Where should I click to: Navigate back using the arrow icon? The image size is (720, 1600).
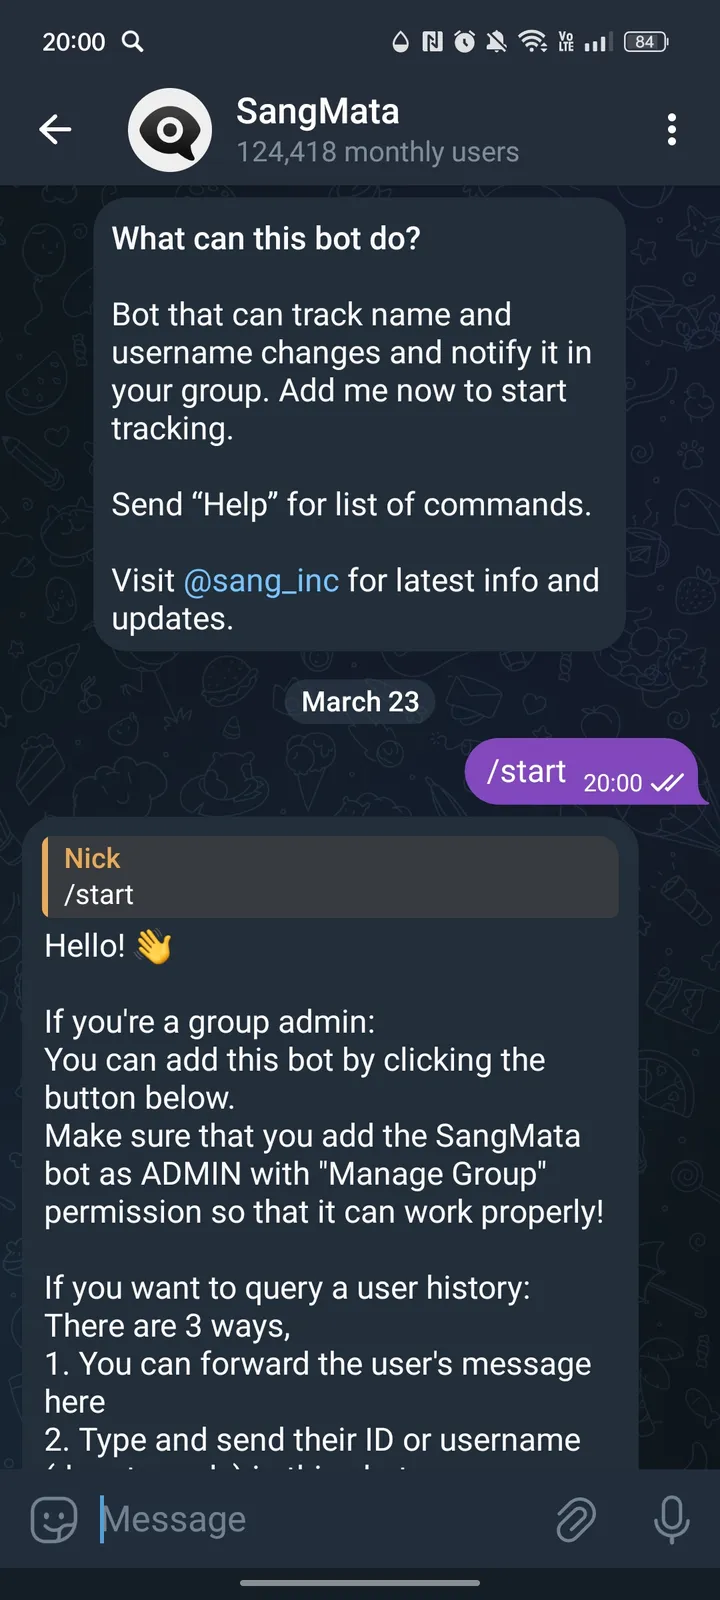click(55, 129)
